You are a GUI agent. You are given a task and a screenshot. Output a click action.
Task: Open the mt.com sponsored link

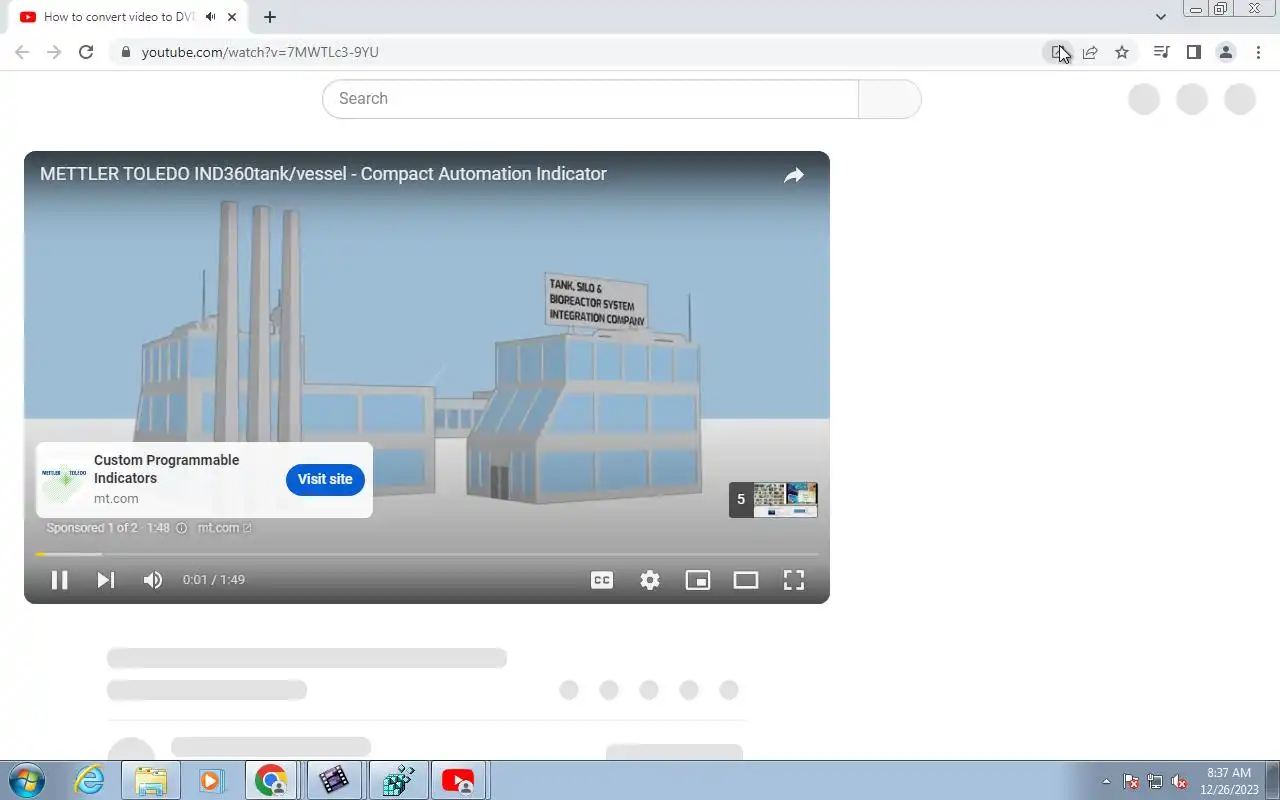pos(225,528)
